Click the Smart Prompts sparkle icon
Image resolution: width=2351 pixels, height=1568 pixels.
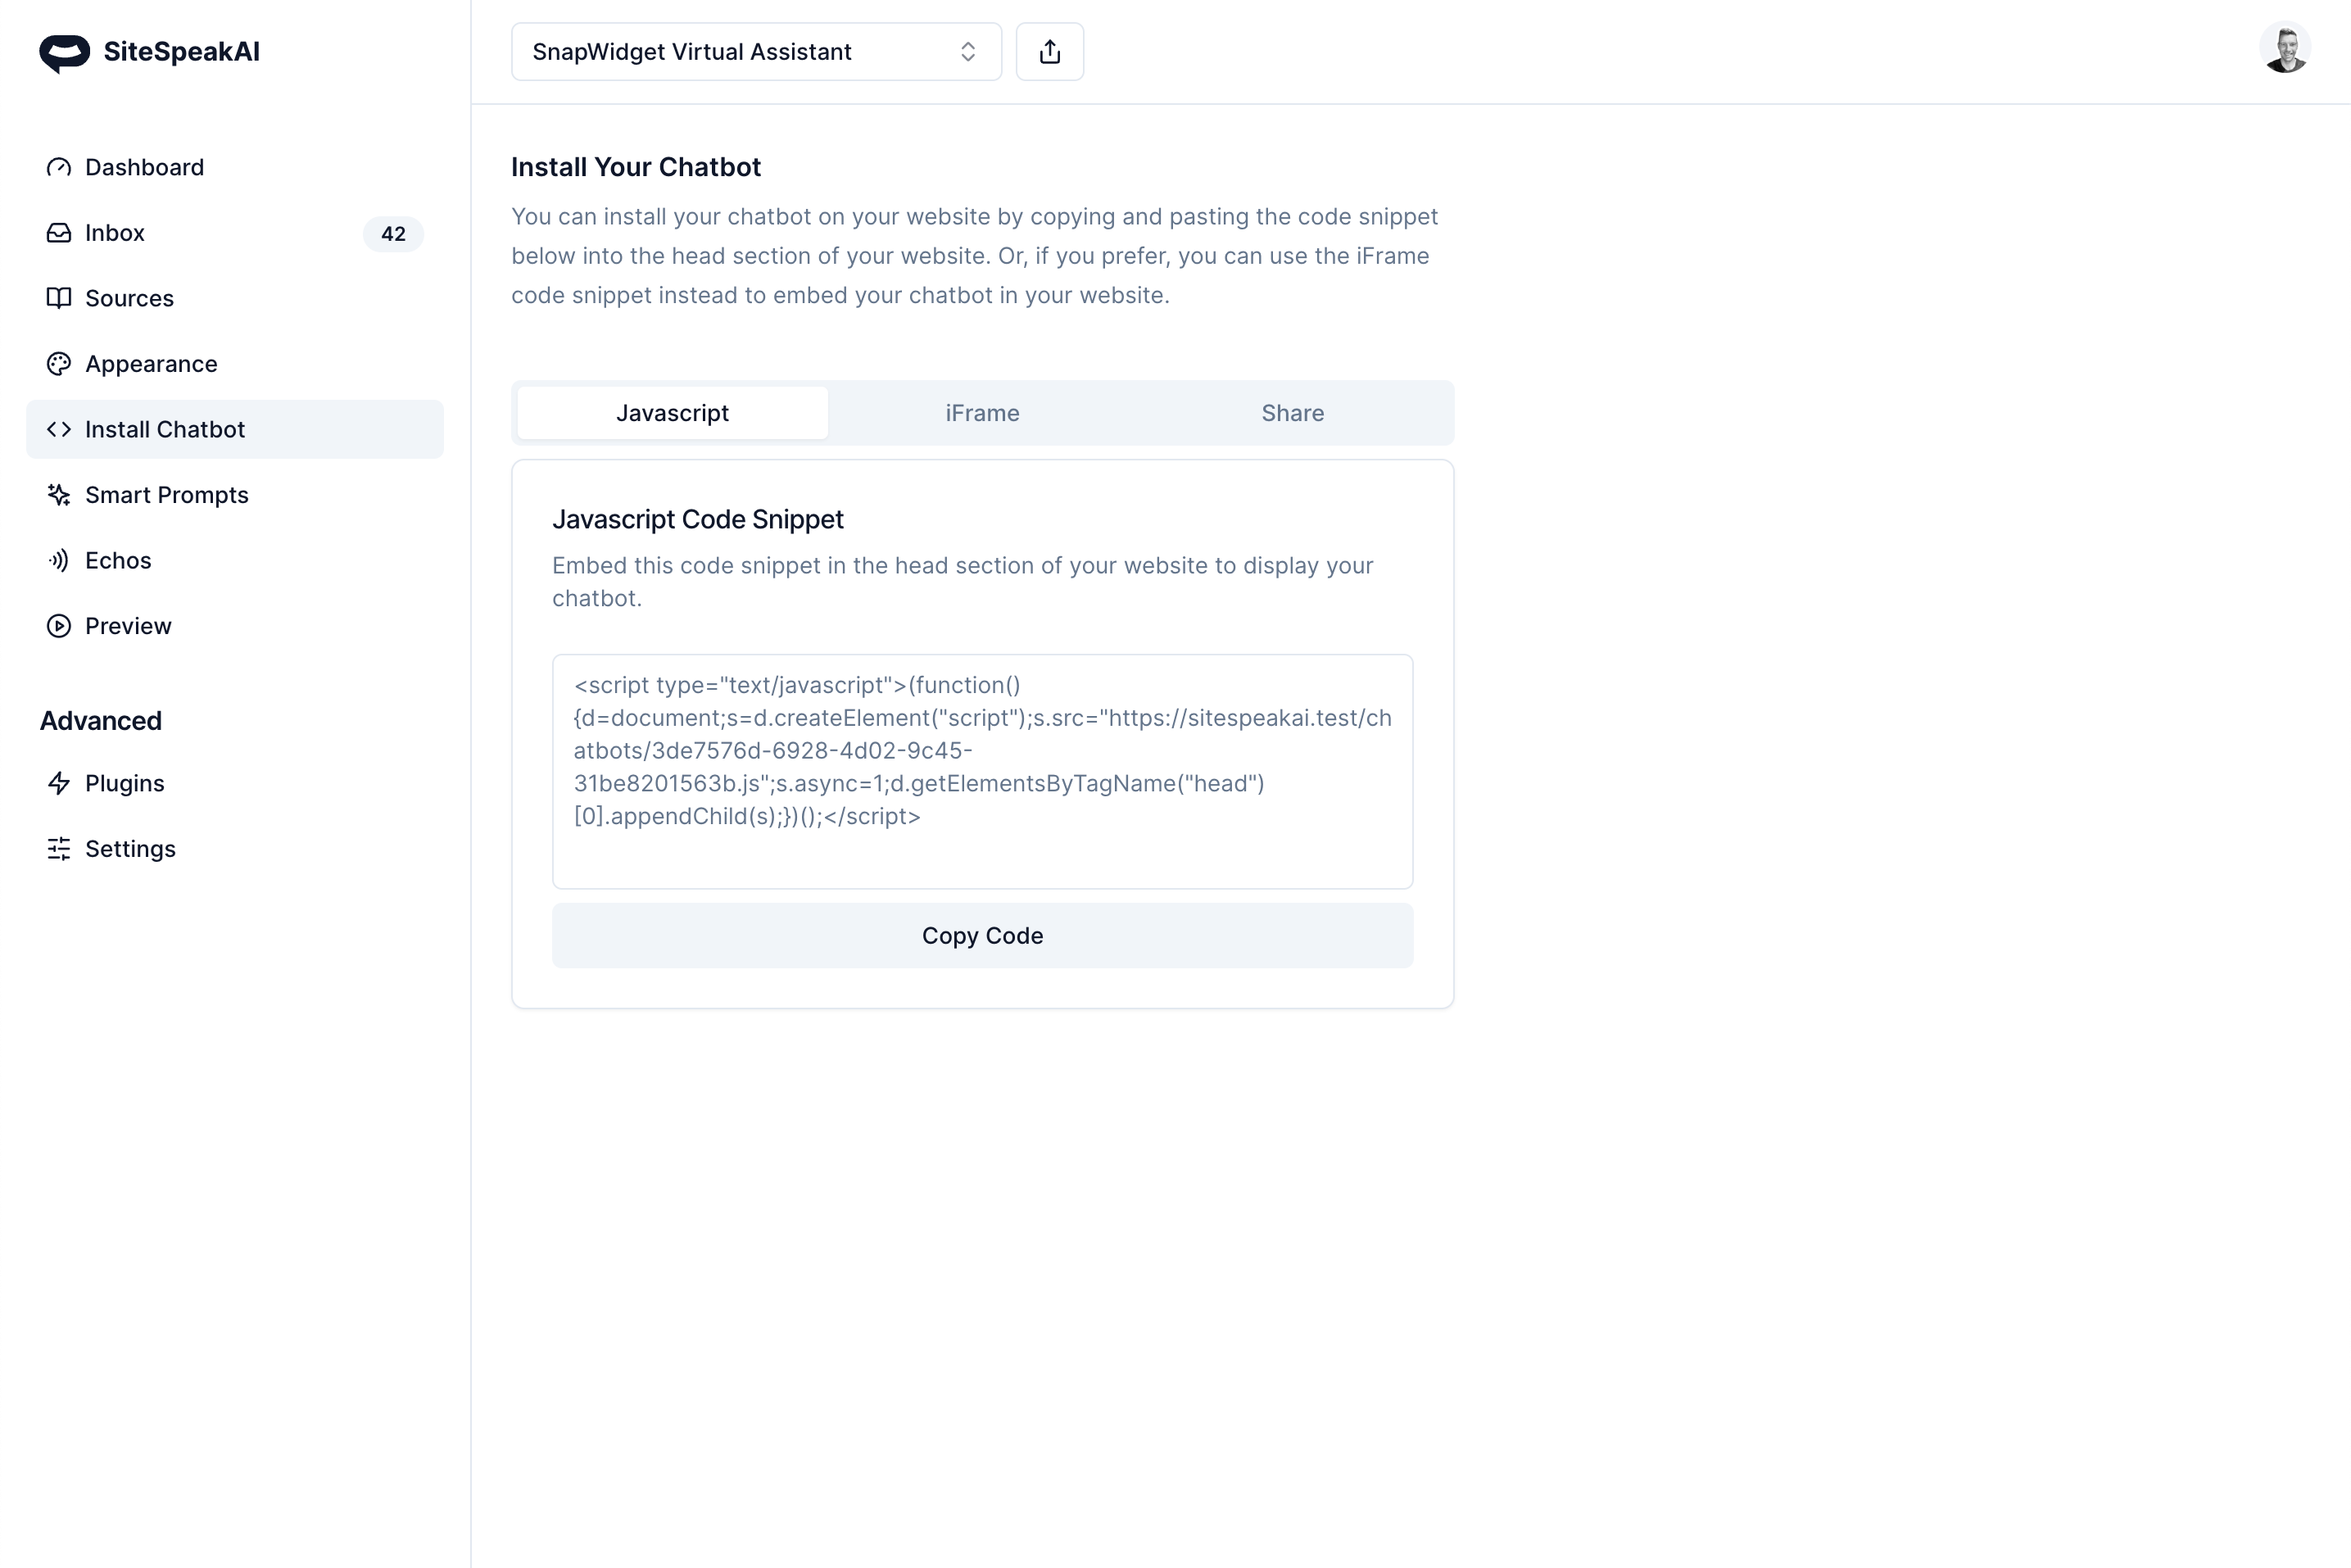[x=59, y=495]
